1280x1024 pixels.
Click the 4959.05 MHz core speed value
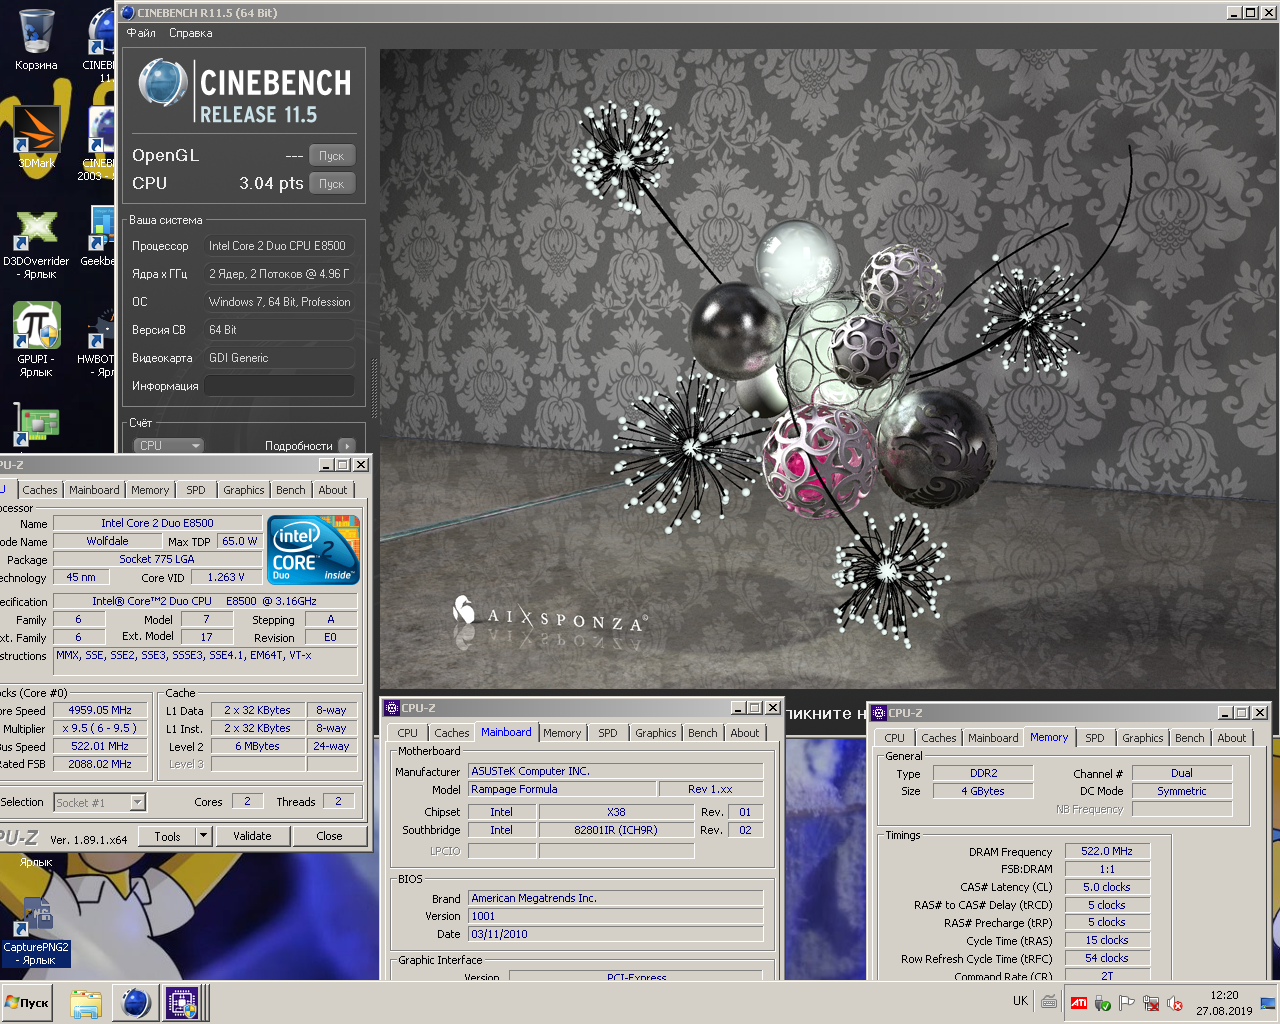tap(100, 710)
